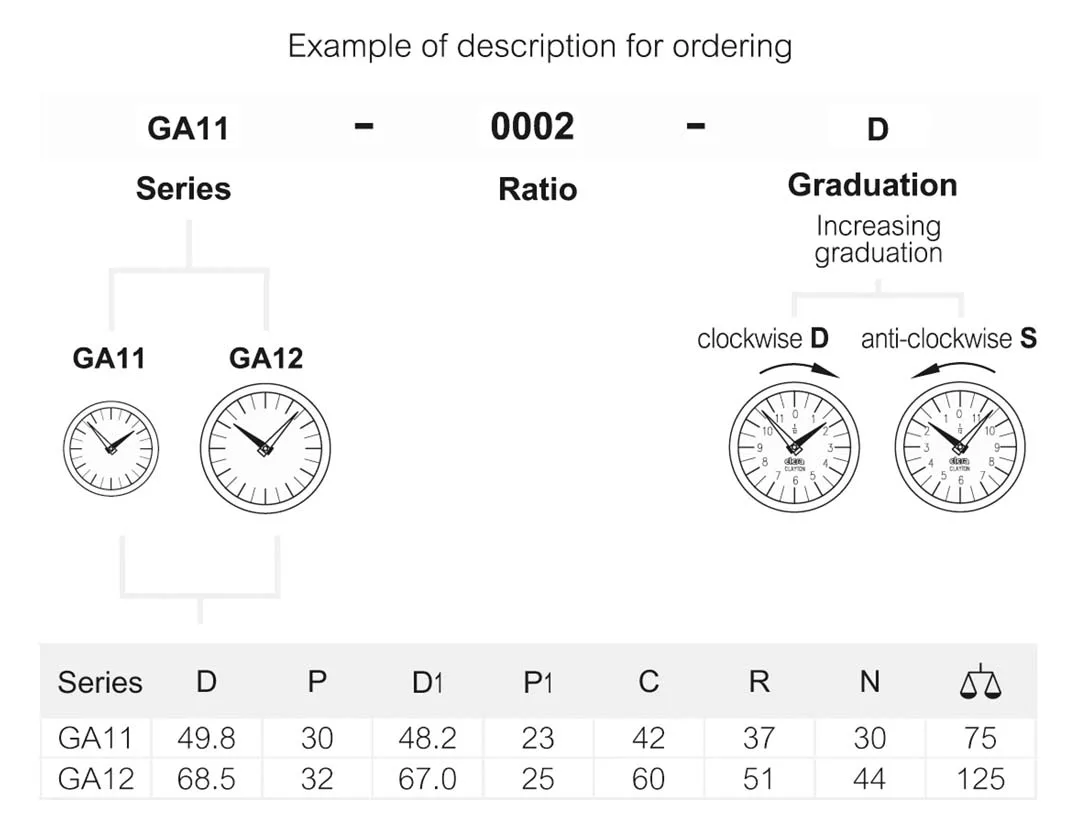Click the 49.8 value in GA11 row
The image size is (1075, 821).
coord(206,738)
